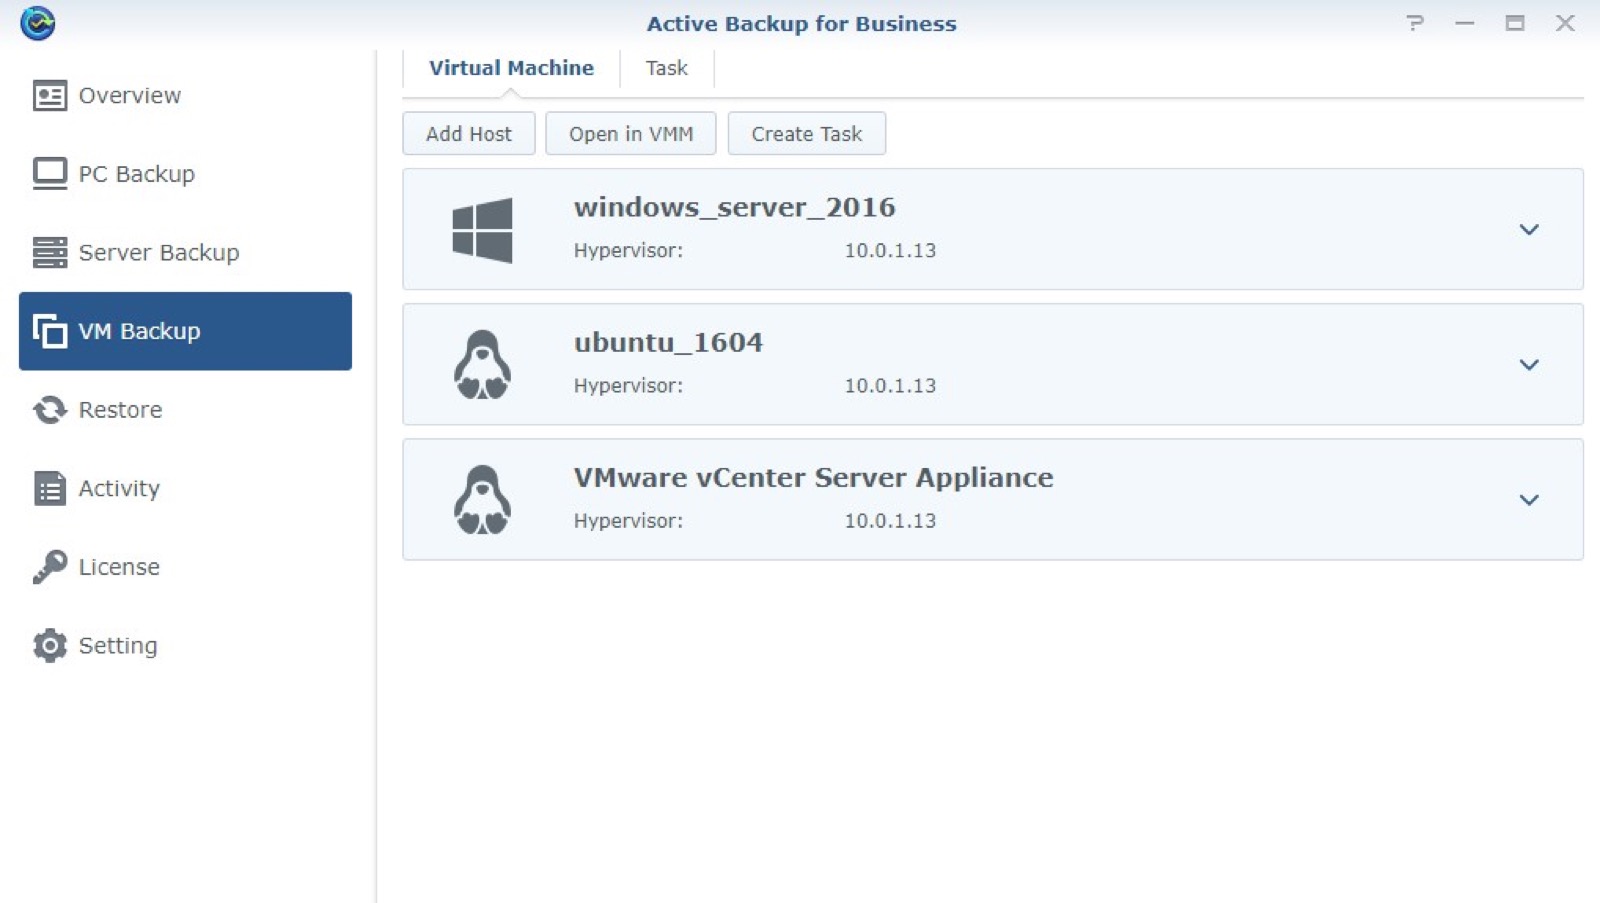Expand VMware vCenter Server Appliance chevron
Screen dimensions: 1600x903
click(1528, 500)
